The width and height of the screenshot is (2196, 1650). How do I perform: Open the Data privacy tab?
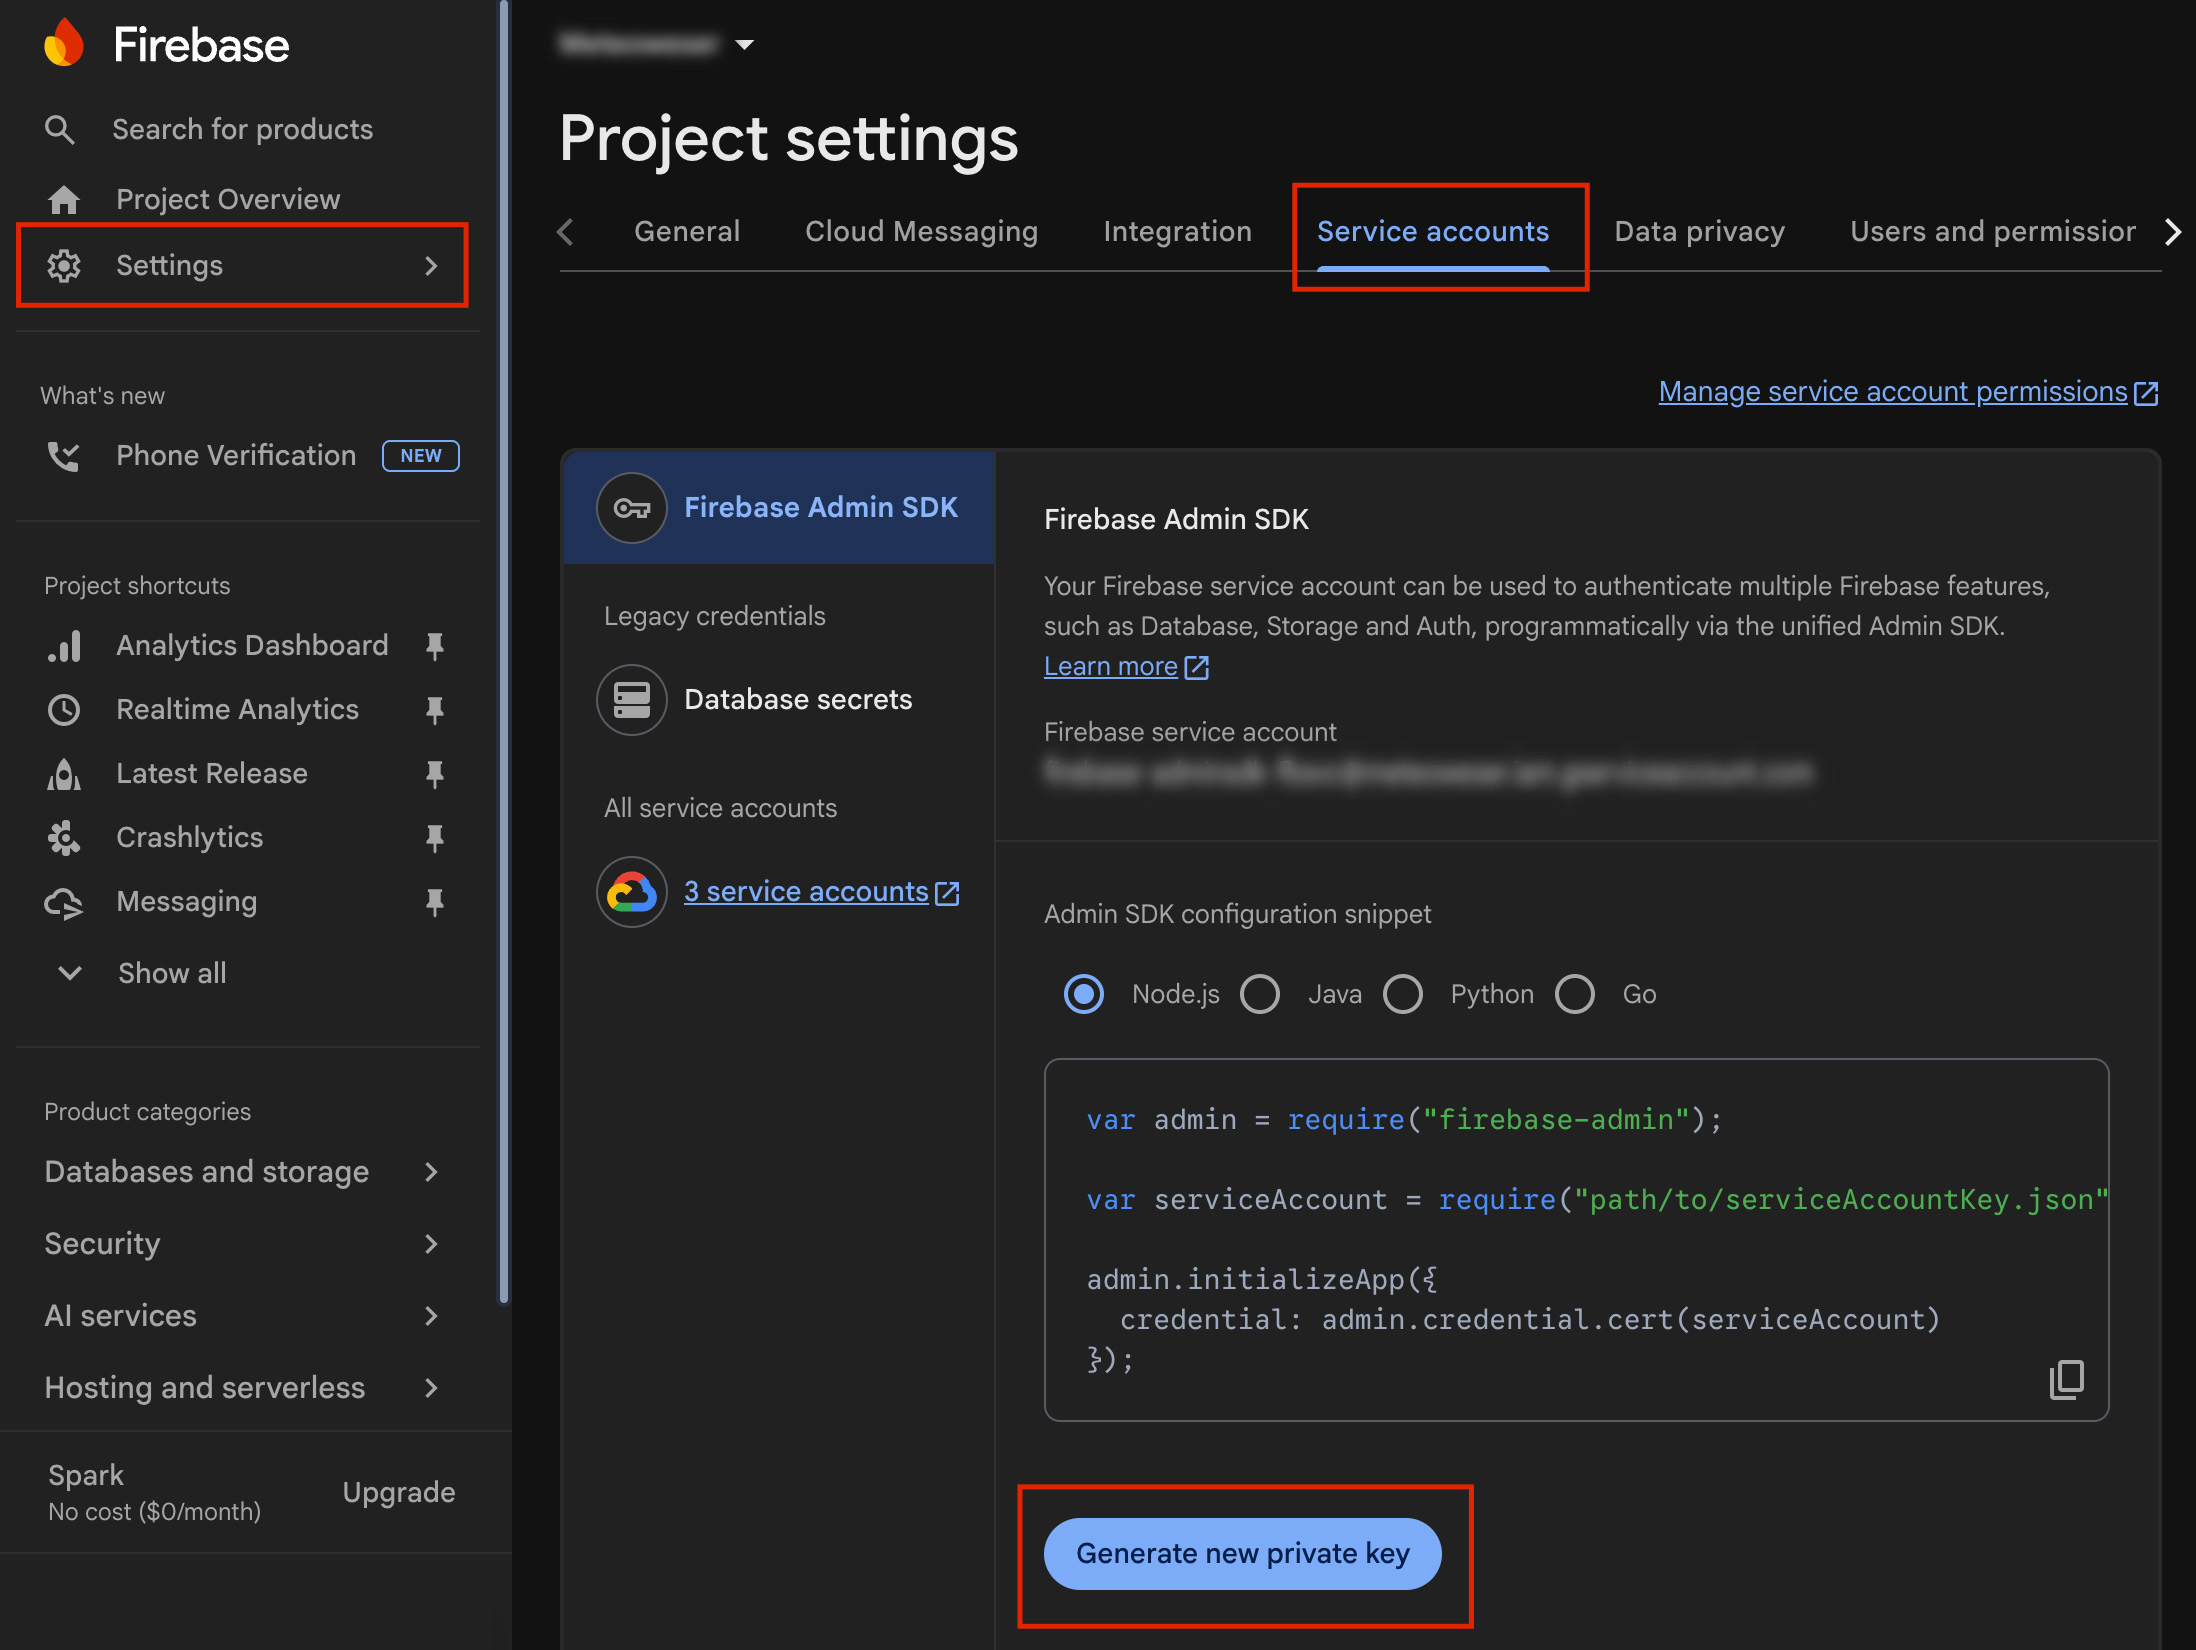tap(1699, 232)
